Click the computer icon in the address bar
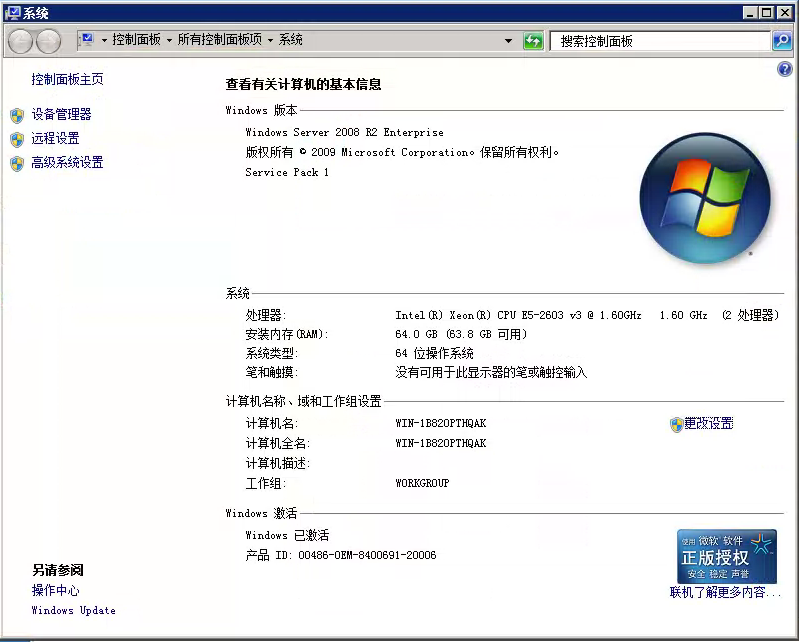Viewport: 799px width, 642px height. click(x=87, y=40)
